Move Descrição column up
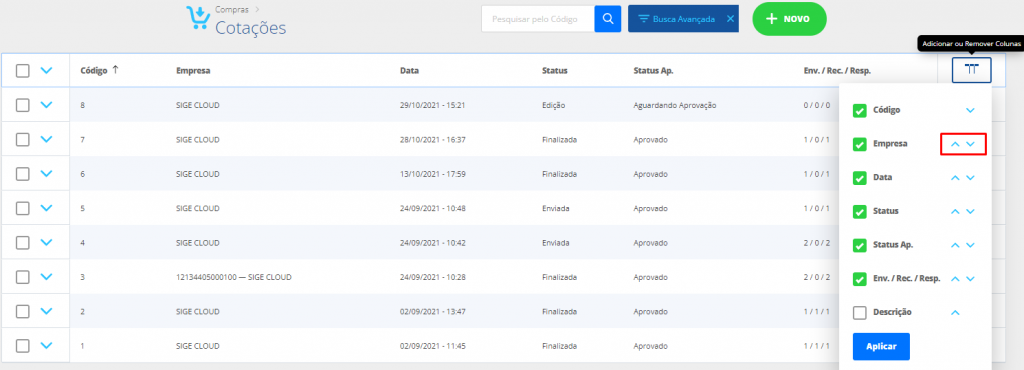The height and width of the screenshot is (370, 1024). (955, 313)
